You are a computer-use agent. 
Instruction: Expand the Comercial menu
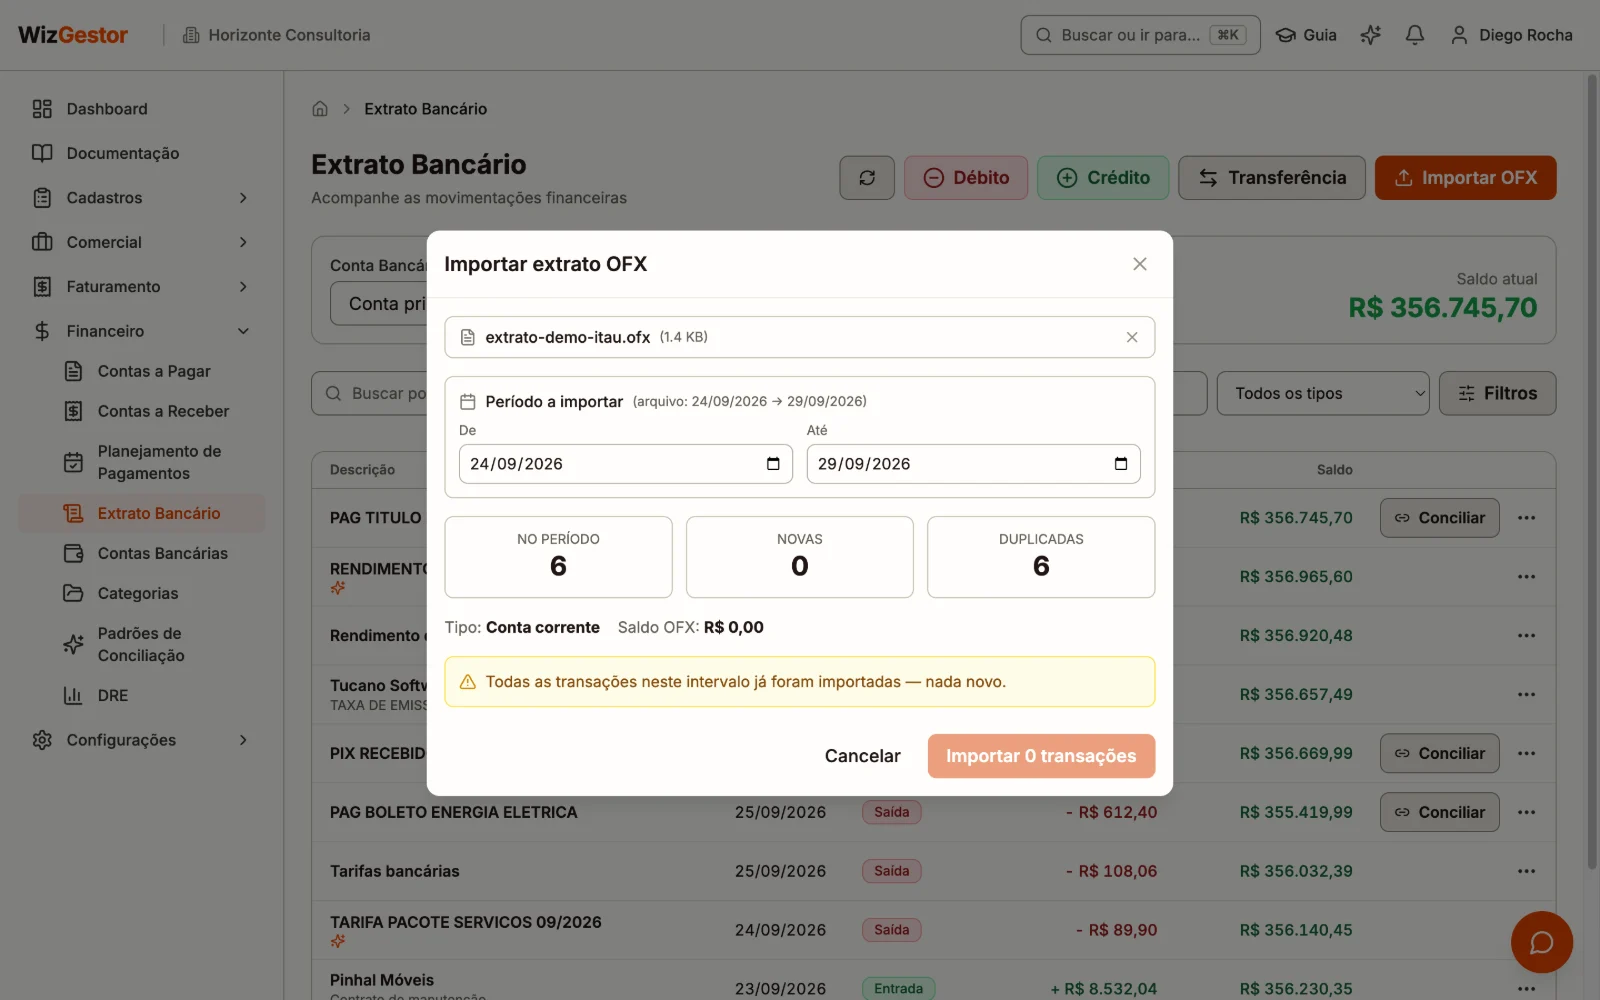(142, 242)
